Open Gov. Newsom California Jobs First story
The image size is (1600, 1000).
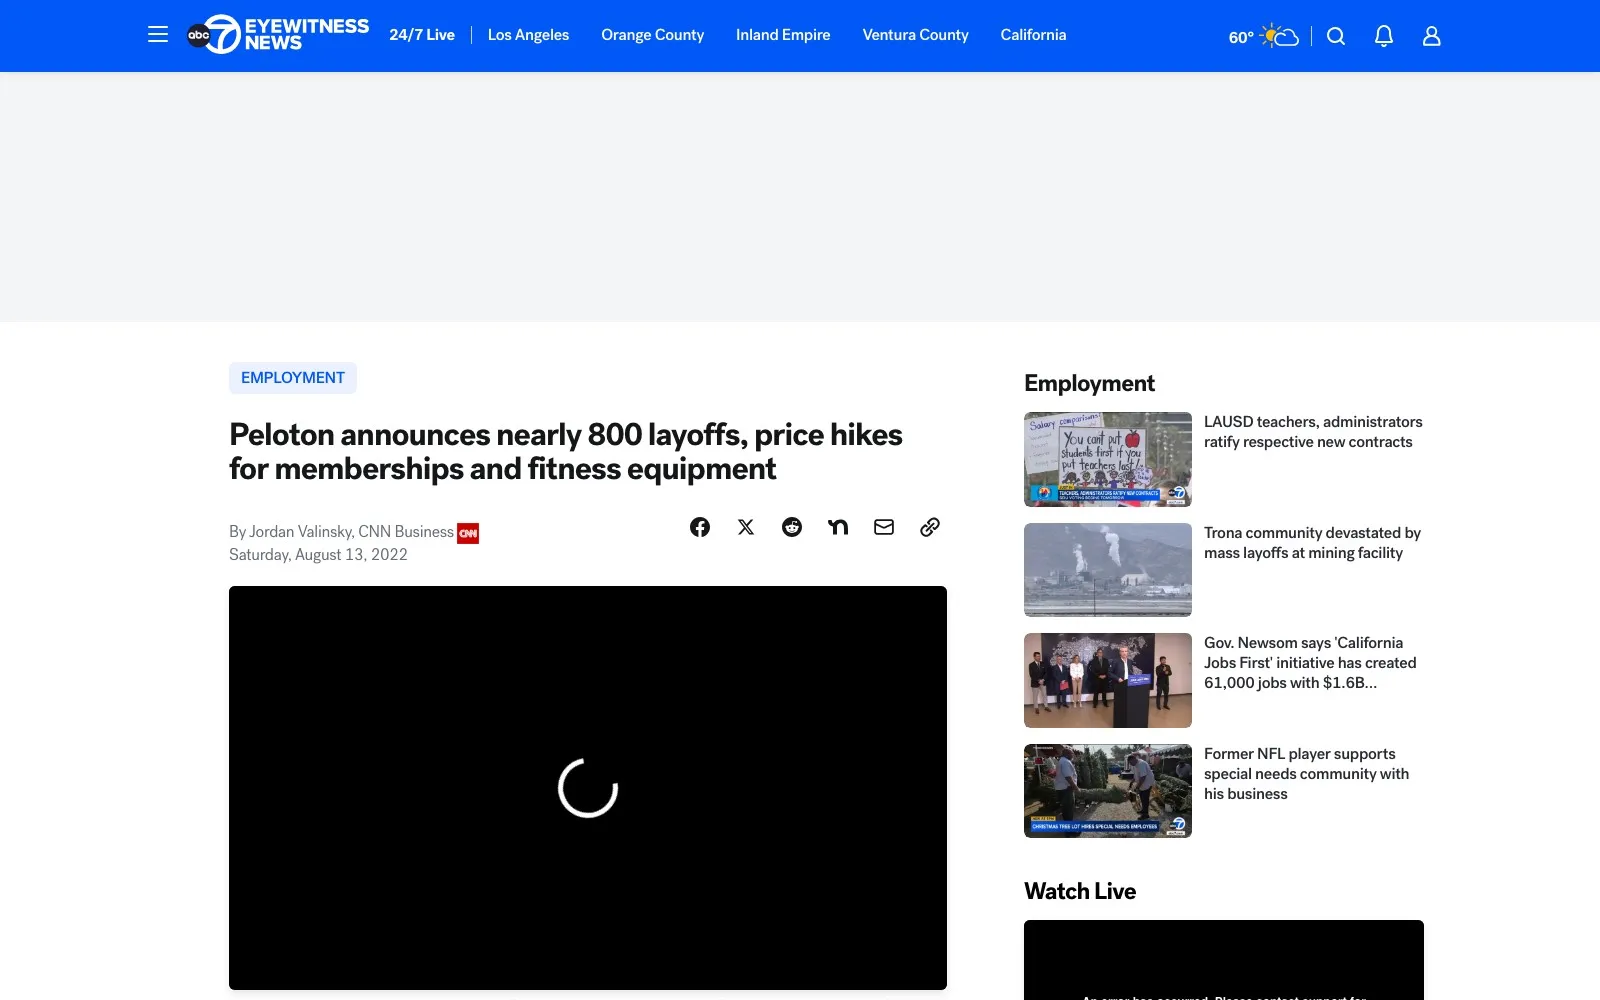(1310, 663)
